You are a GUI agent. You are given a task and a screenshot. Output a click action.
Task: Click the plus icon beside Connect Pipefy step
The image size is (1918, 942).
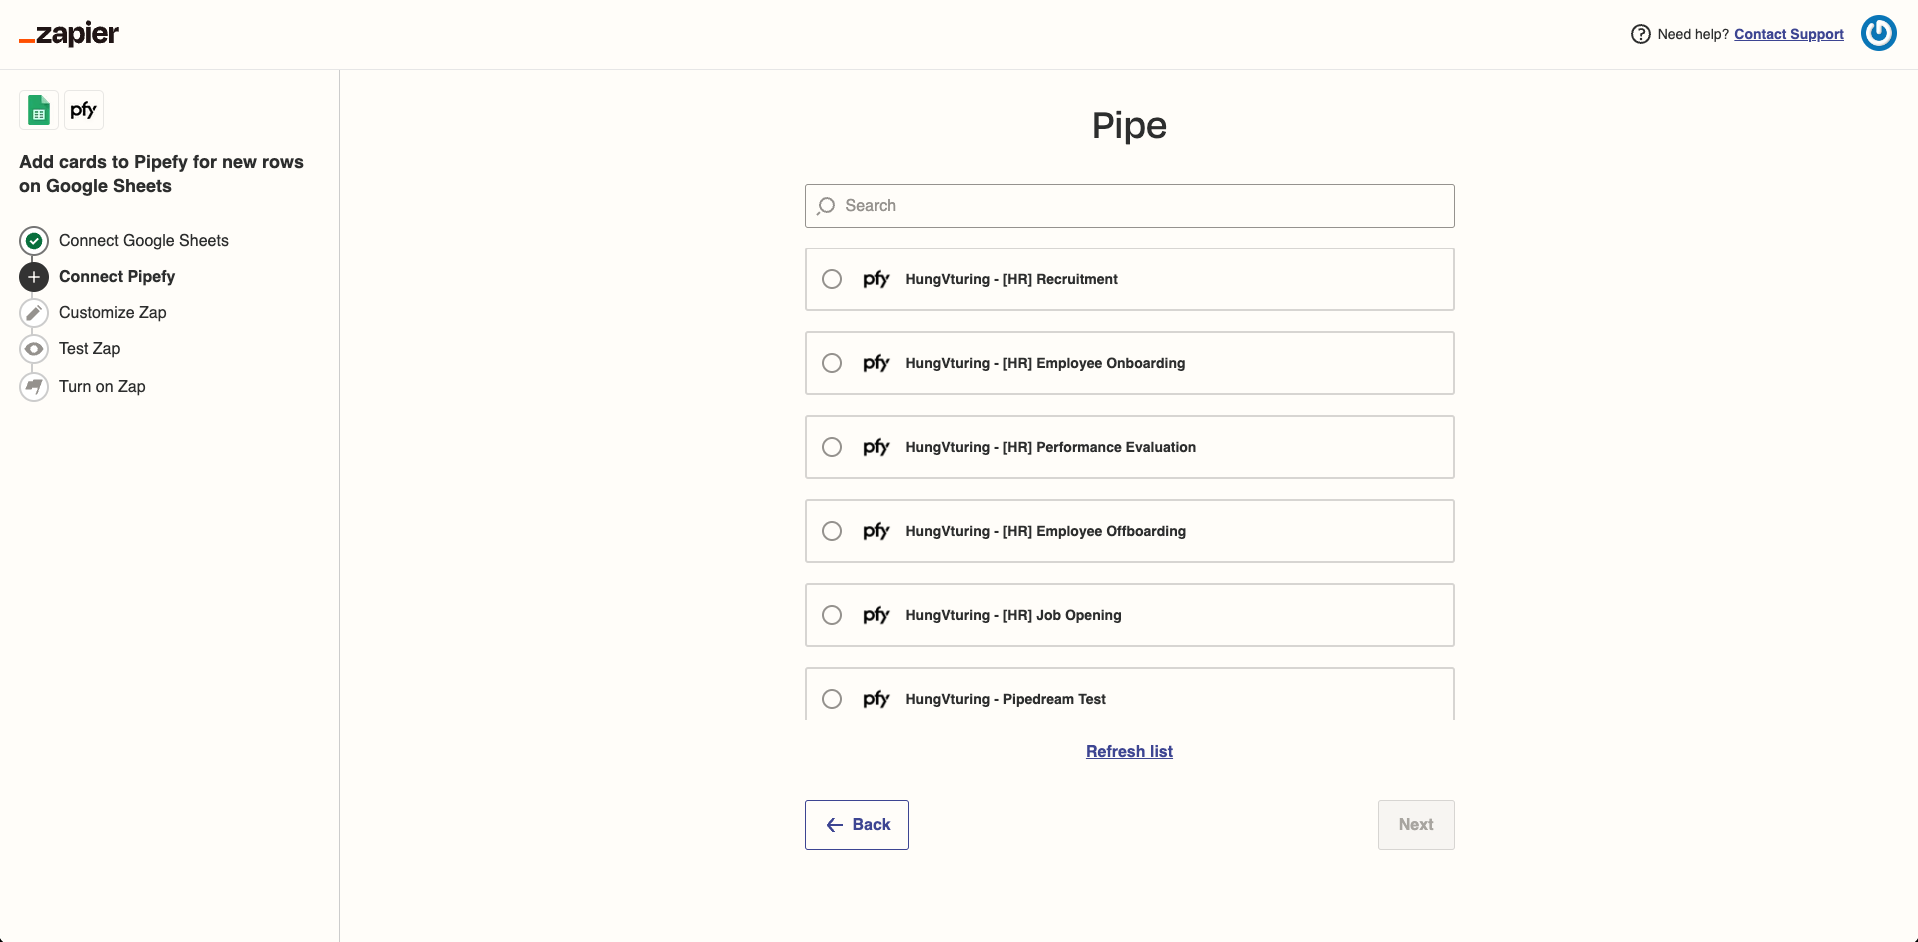(x=33, y=277)
